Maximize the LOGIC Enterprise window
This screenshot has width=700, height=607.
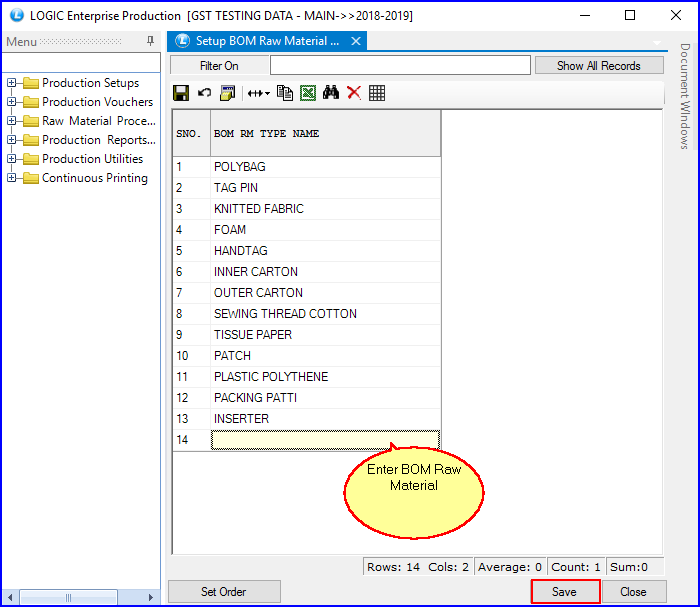point(630,15)
